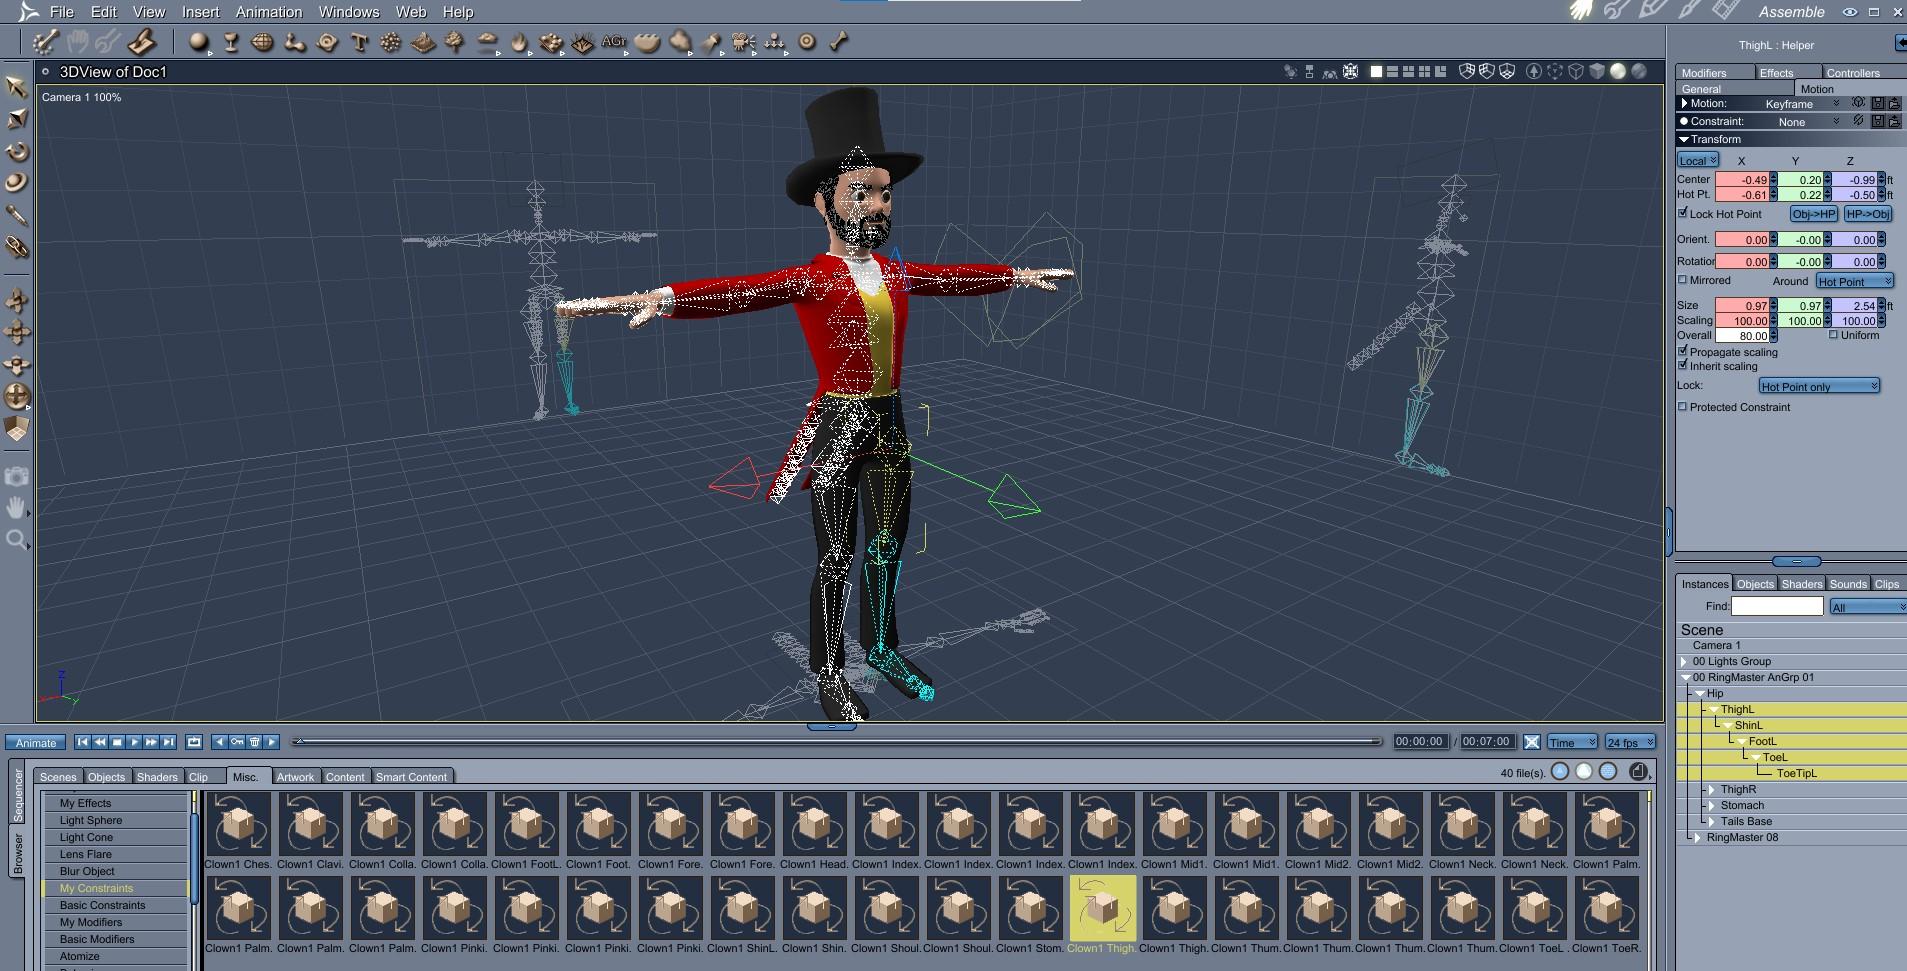Click the wireframe cube display mode
The width and height of the screenshot is (1907, 971).
pos(1576,72)
